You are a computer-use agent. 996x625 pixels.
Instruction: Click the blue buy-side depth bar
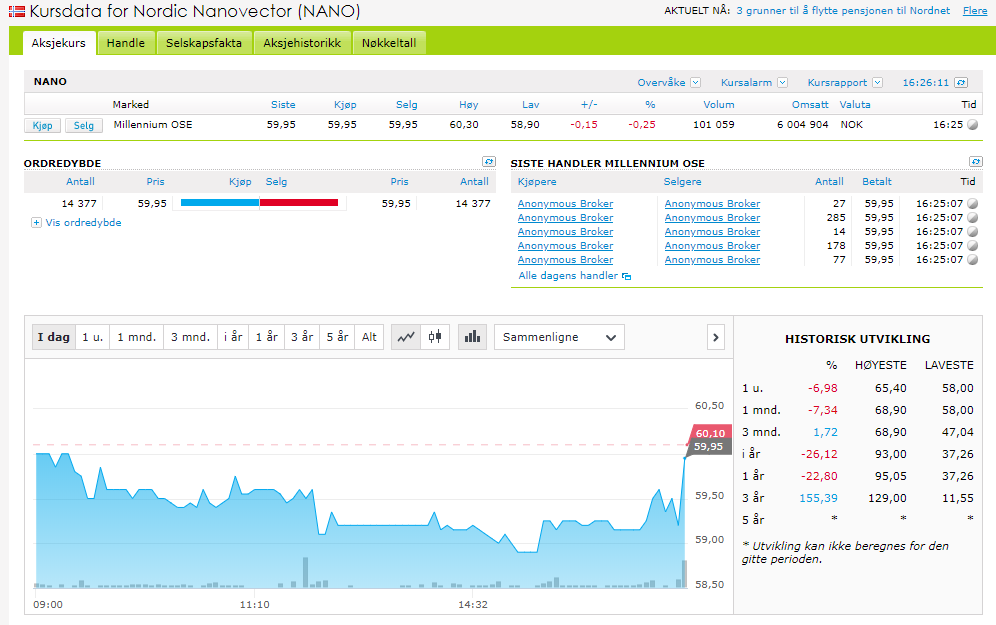220,203
